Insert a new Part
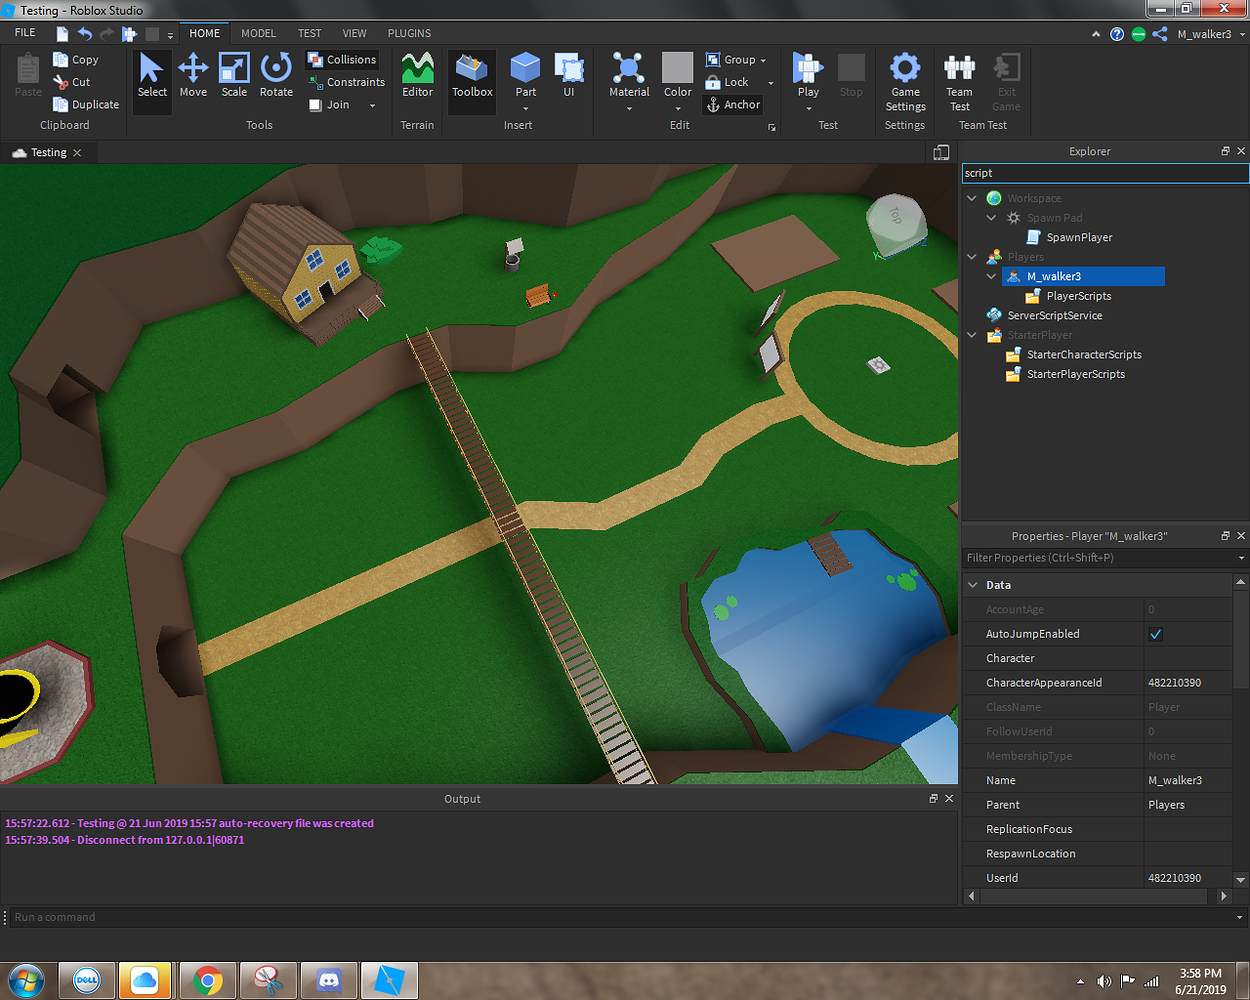 525,70
